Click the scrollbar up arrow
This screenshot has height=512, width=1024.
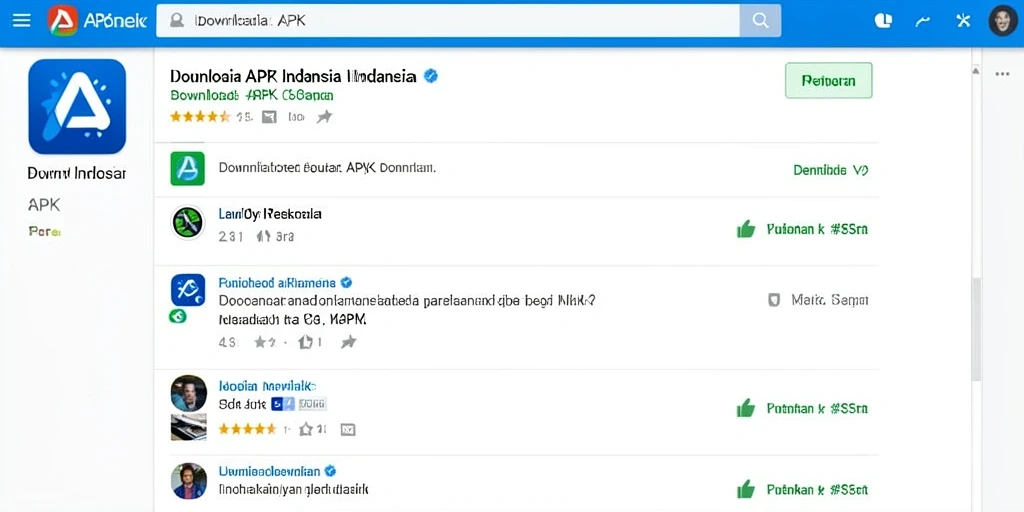pos(976,70)
